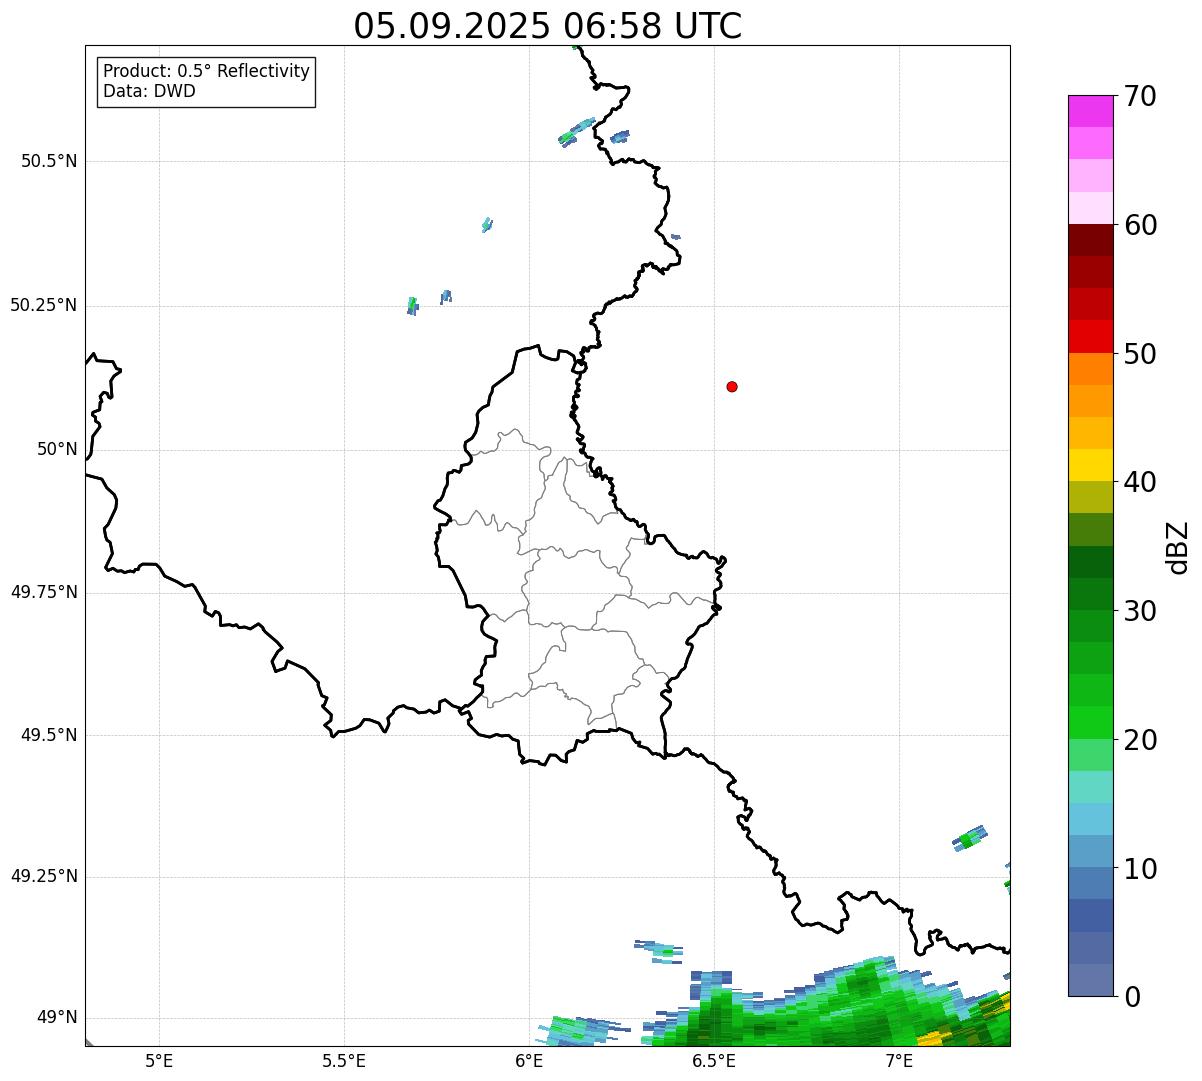This screenshot has width=1202, height=1081.
Task: Click the 50 colorbar tick label
Action: (x=1140, y=354)
